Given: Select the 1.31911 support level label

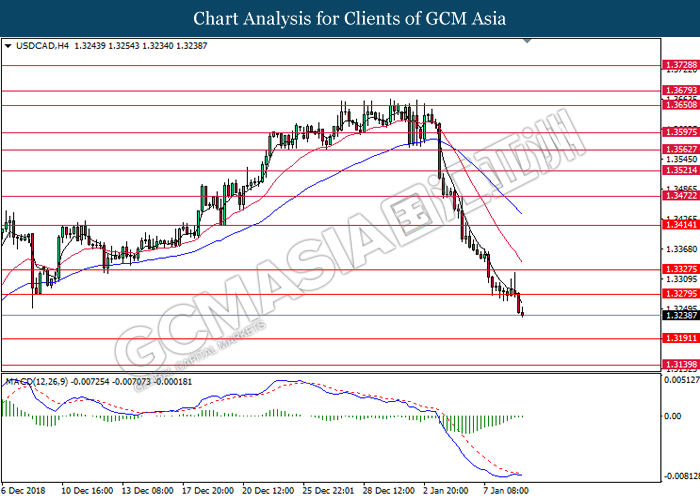Looking at the screenshot, I should [x=681, y=338].
